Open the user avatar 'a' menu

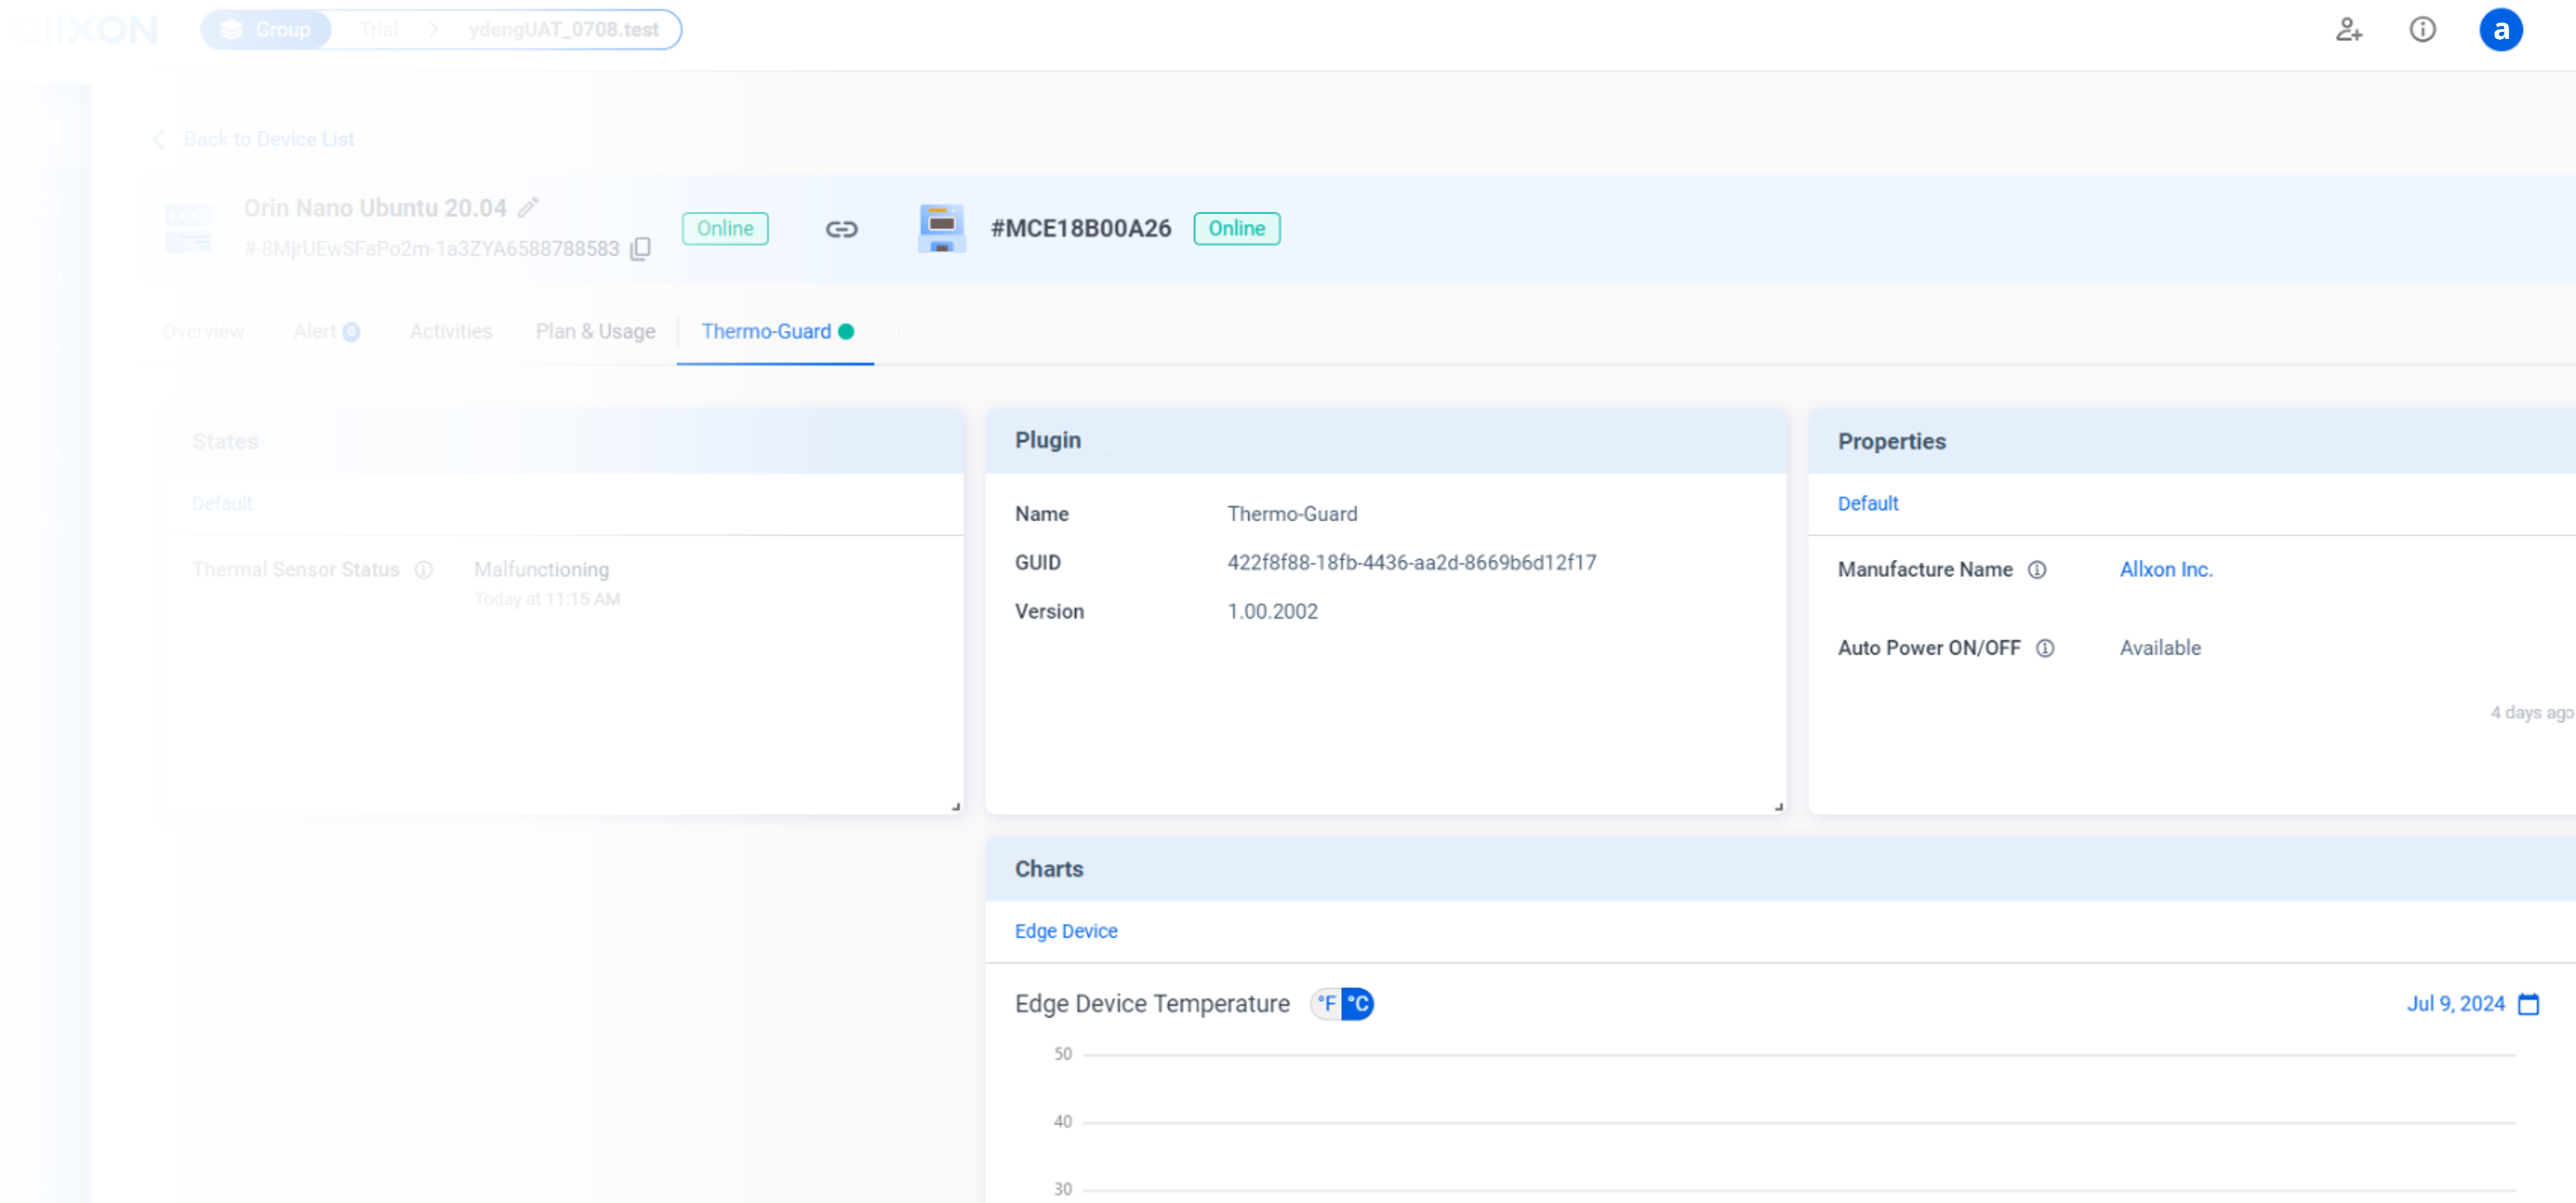point(2500,30)
